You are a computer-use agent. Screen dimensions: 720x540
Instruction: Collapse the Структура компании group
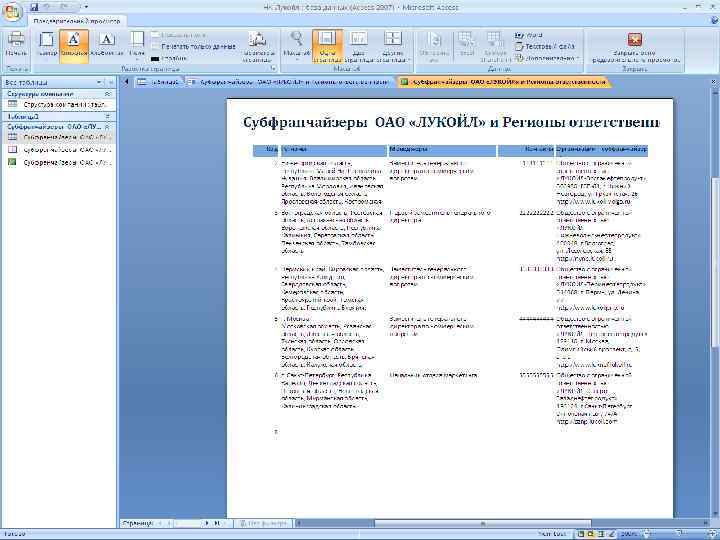tap(108, 94)
